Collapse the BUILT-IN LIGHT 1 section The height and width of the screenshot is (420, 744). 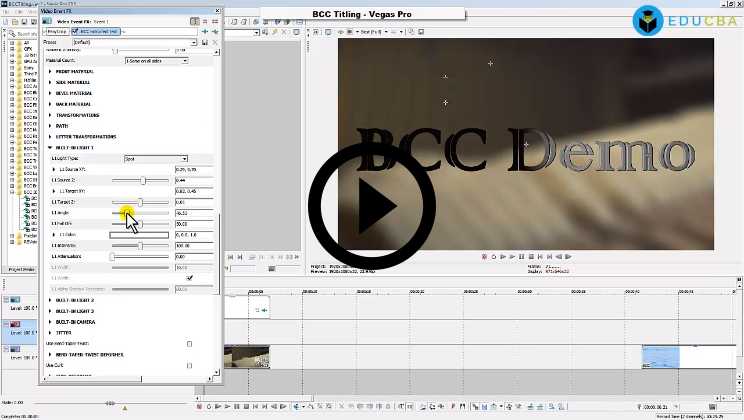51,147
